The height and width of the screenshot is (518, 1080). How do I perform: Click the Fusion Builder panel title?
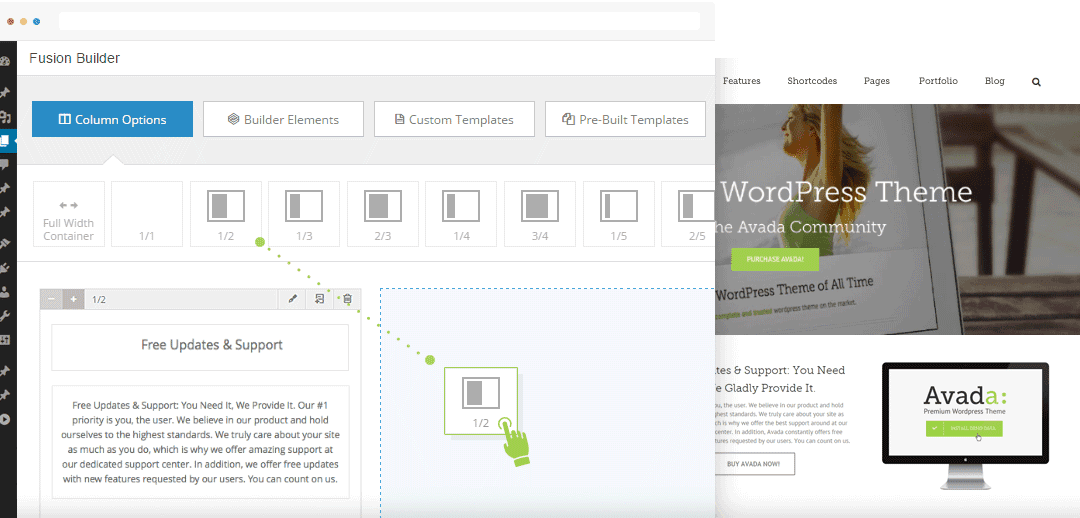[x=74, y=59]
